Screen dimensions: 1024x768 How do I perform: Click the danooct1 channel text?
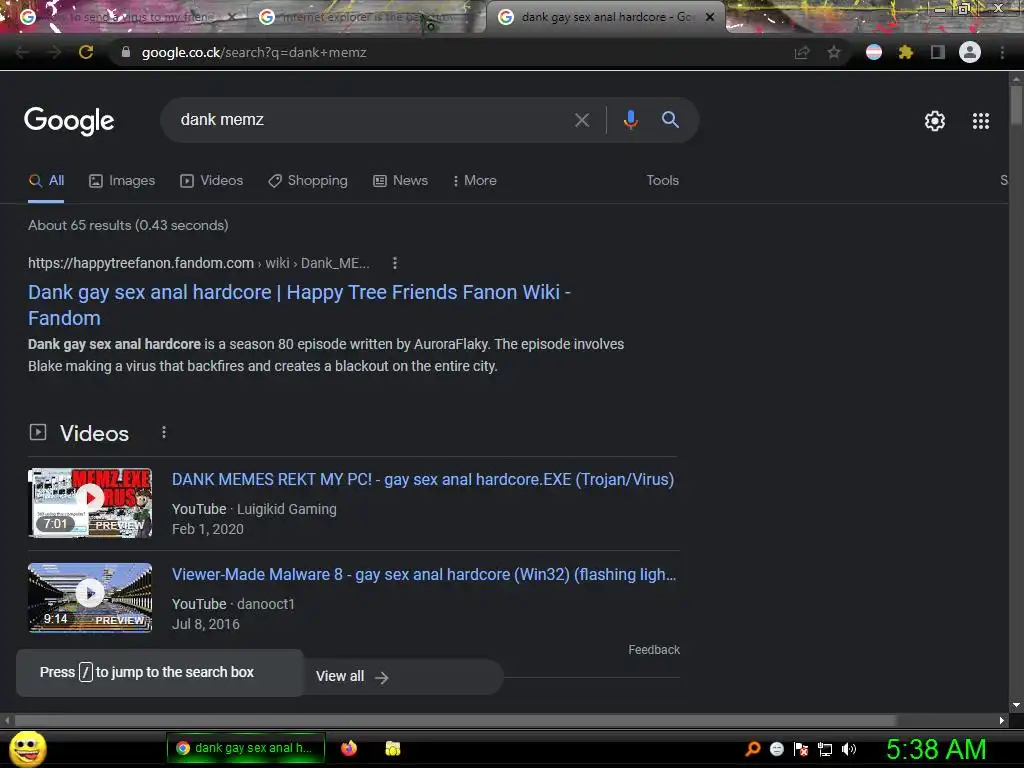266,604
